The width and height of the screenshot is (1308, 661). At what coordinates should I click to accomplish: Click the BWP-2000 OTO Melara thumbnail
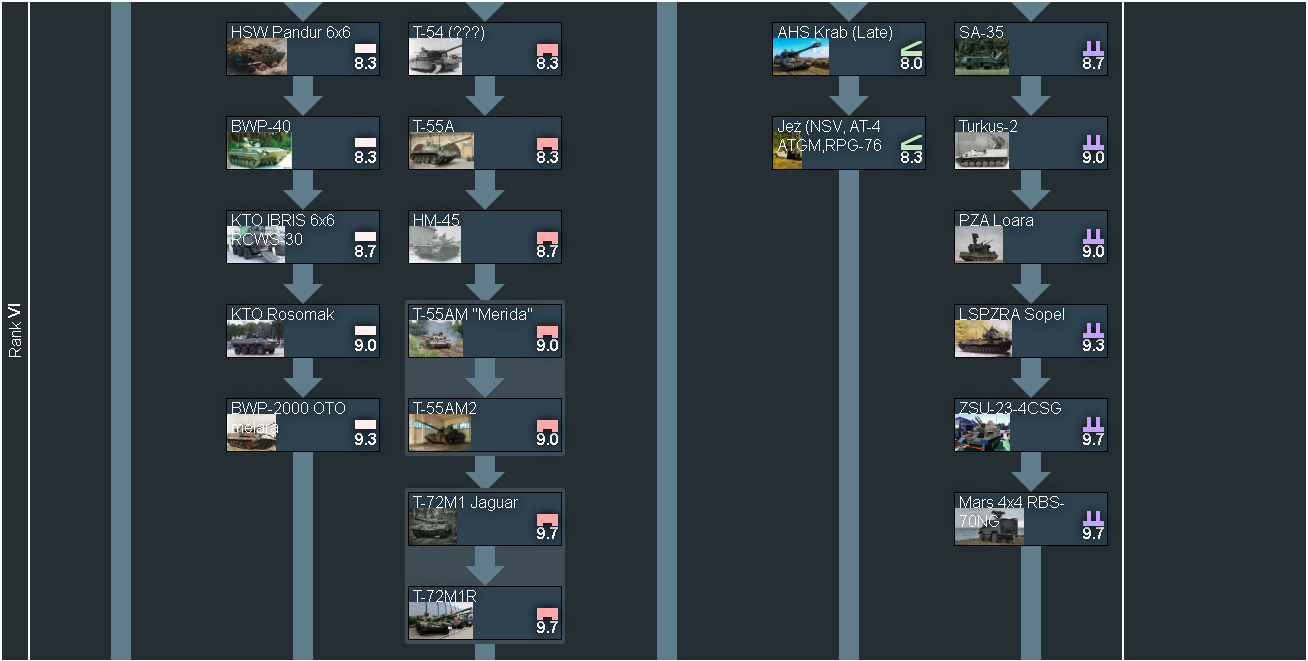[x=252, y=433]
